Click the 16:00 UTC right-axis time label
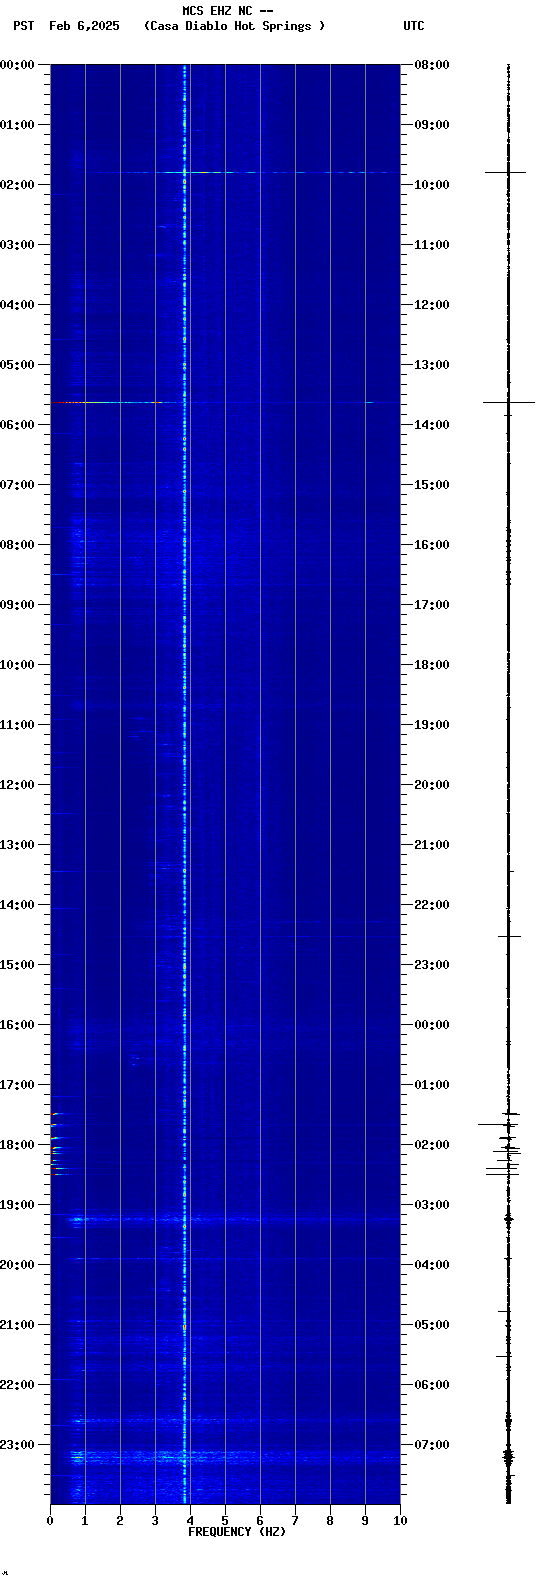The height and width of the screenshot is (1584, 552). 432,545
